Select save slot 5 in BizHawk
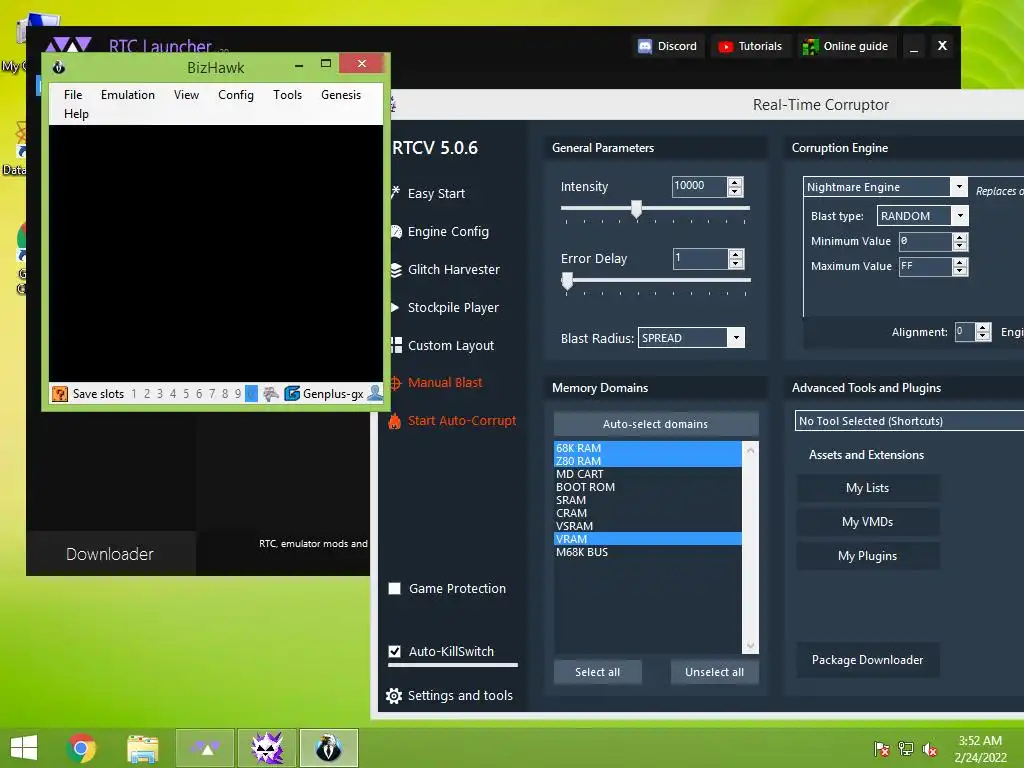Image resolution: width=1024 pixels, height=768 pixels. [185, 393]
